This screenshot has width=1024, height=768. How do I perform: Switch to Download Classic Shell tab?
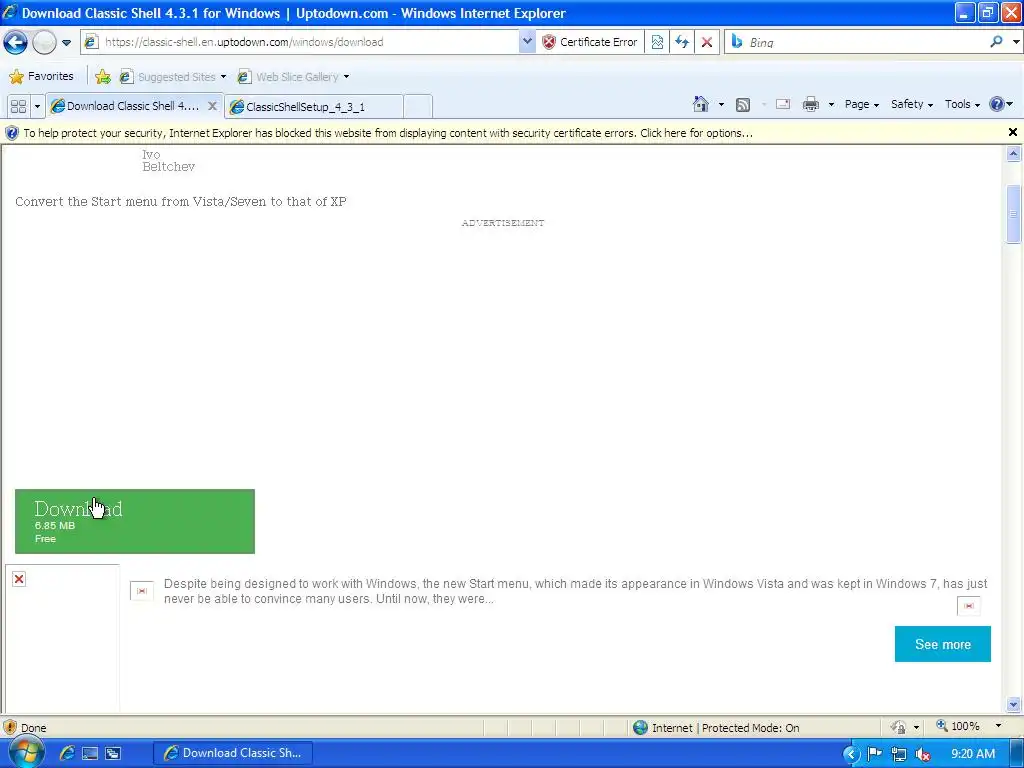127,106
